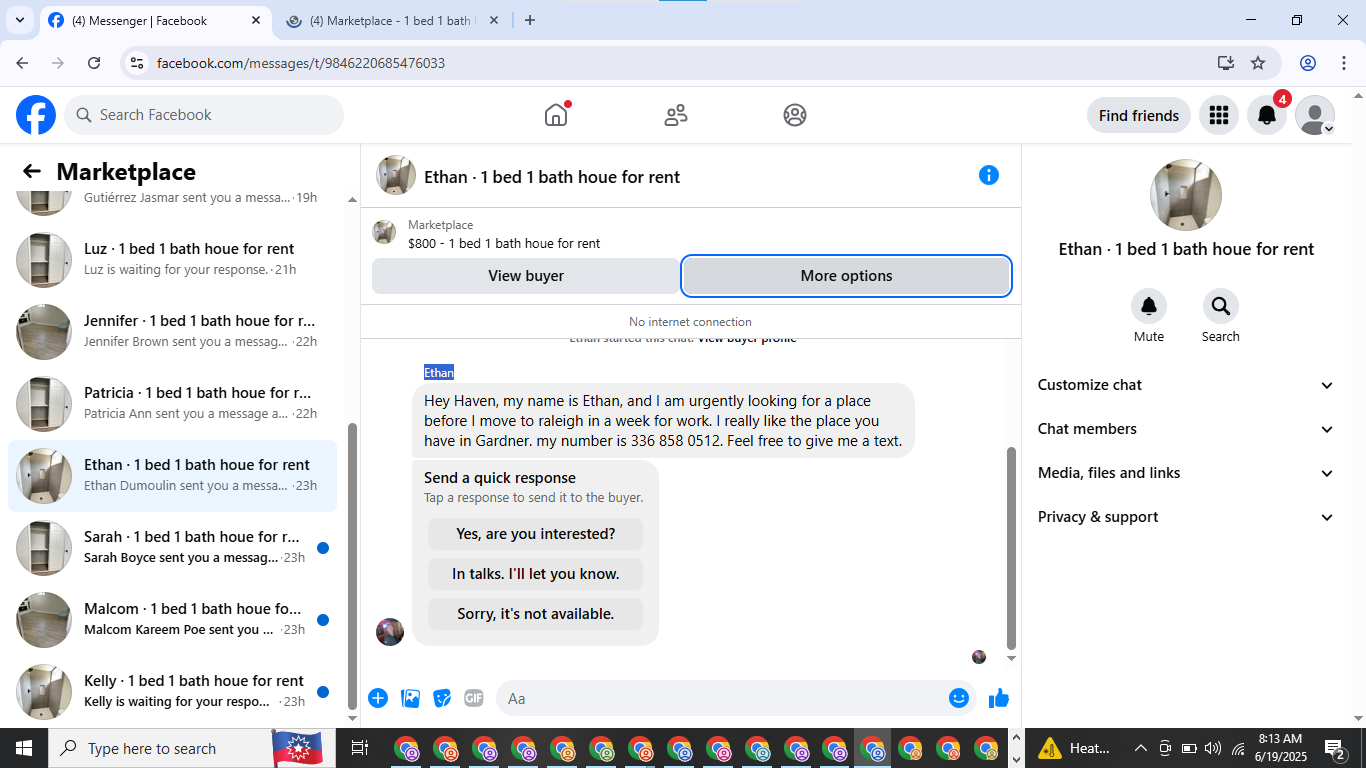Click the install app icon in address bar
Viewport: 1366px width, 768px height.
1226,63
